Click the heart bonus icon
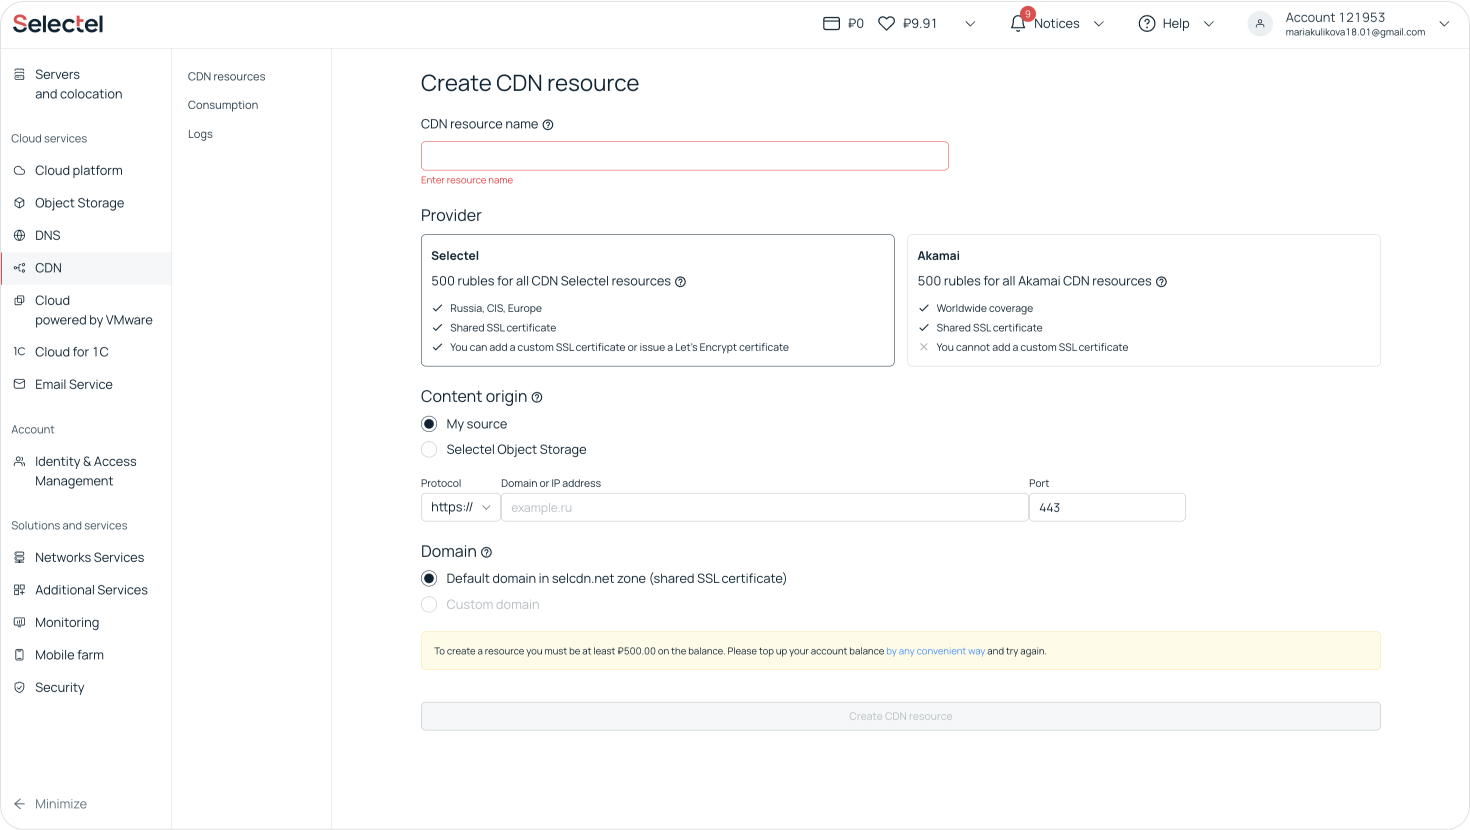 886,23
